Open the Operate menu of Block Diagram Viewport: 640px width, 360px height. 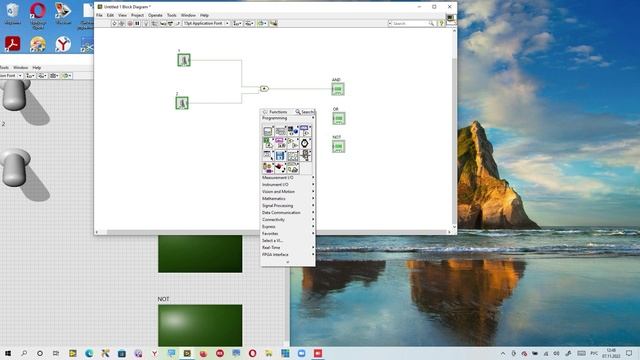[x=155, y=15]
